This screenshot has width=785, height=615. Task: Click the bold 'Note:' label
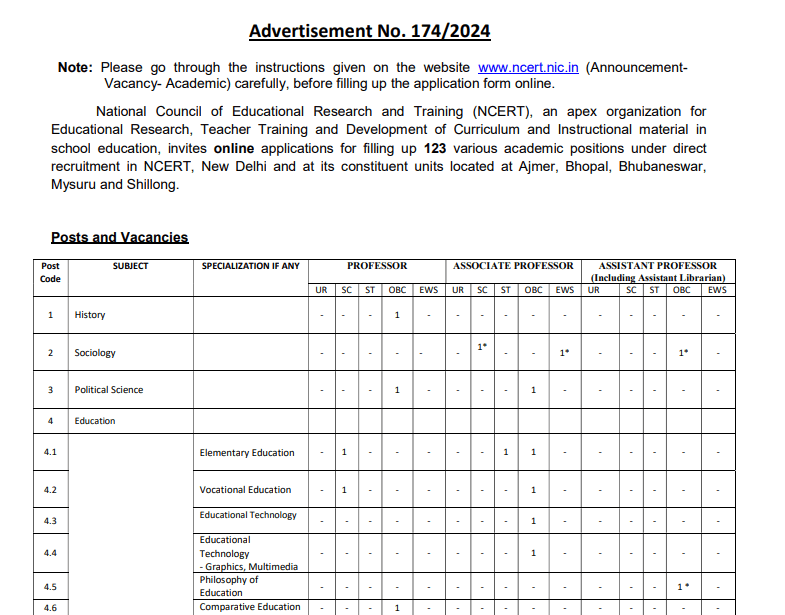[x=75, y=68]
